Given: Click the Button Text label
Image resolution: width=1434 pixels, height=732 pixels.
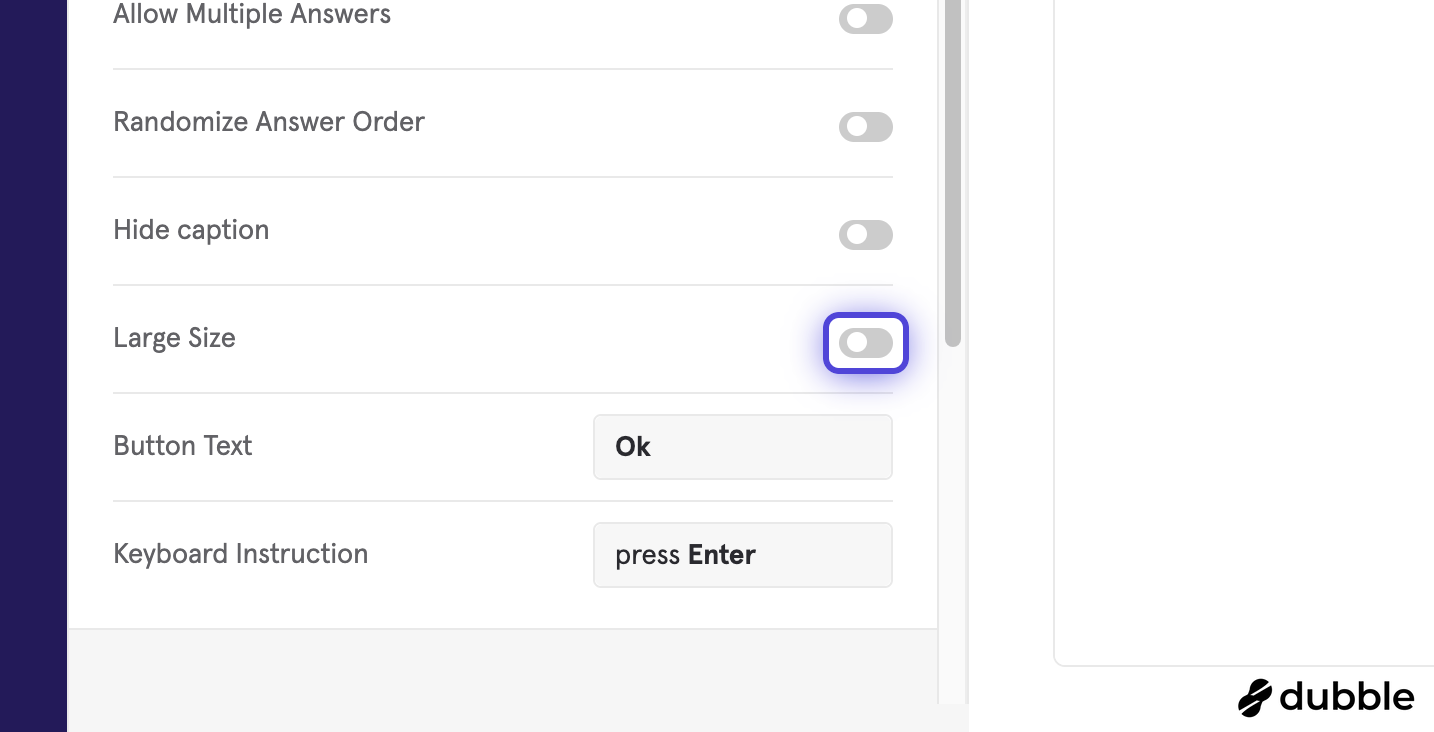Looking at the screenshot, I should [183, 446].
